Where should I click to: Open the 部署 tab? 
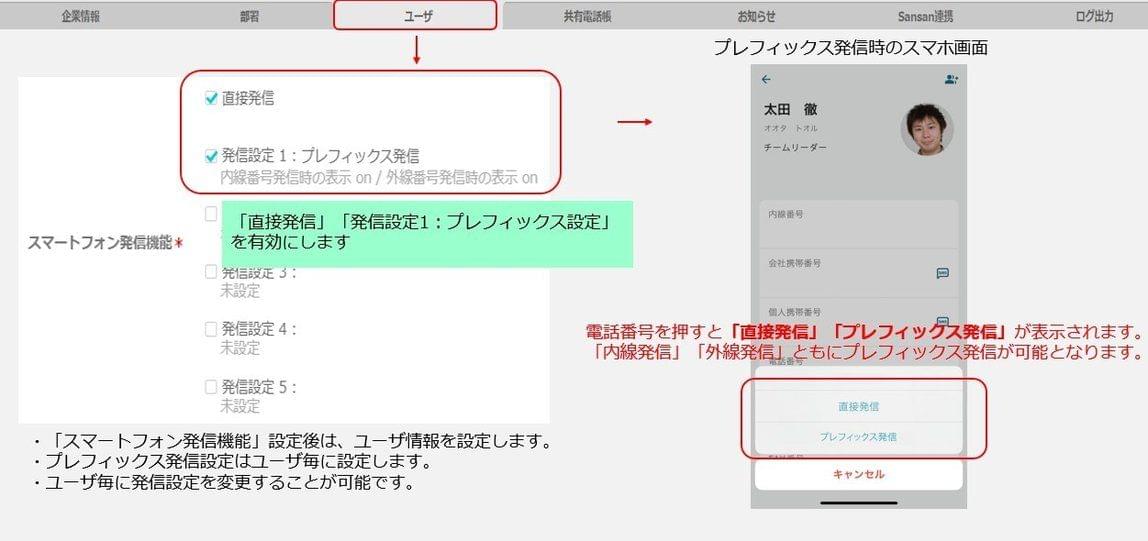[x=249, y=16]
